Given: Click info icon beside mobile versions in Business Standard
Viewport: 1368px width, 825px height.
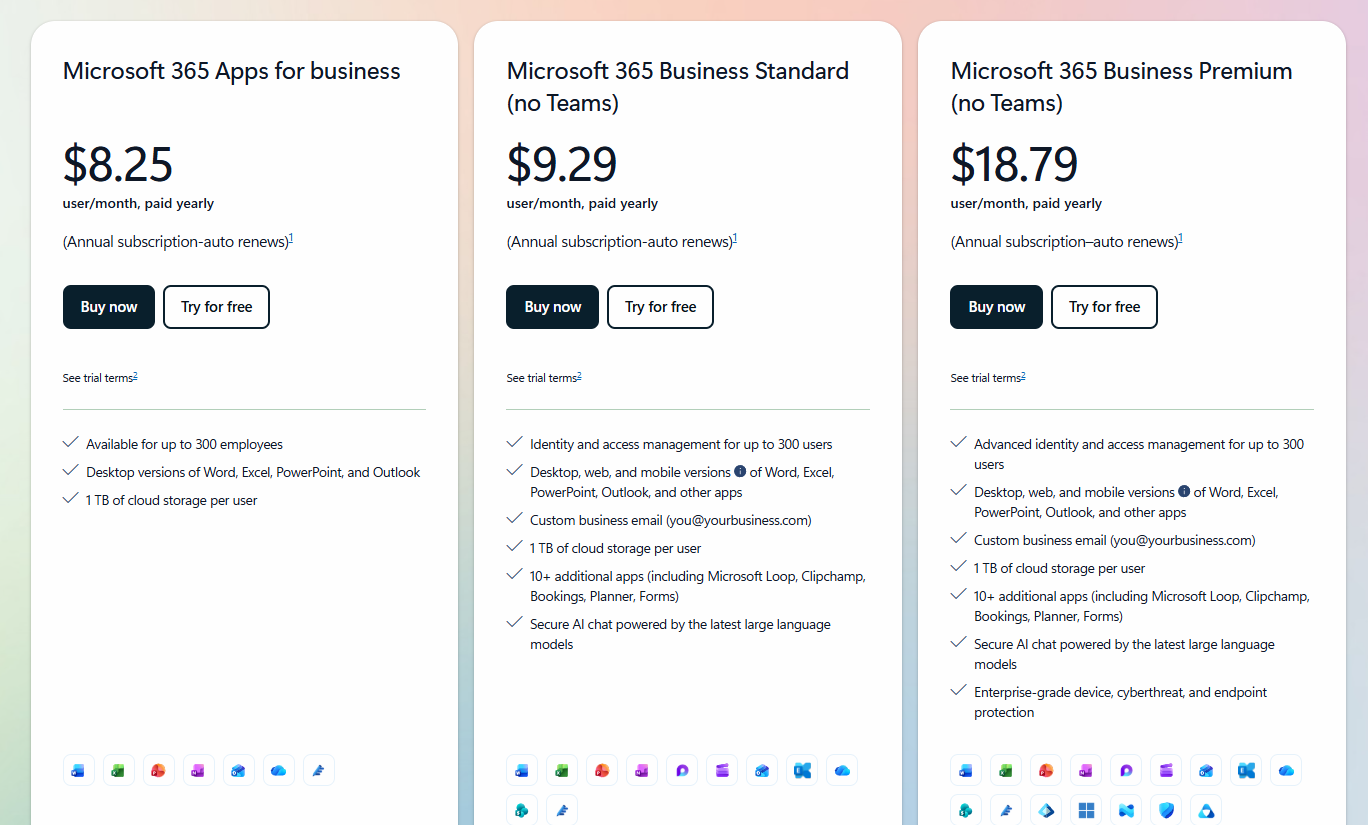Looking at the screenshot, I should click(x=740, y=471).
